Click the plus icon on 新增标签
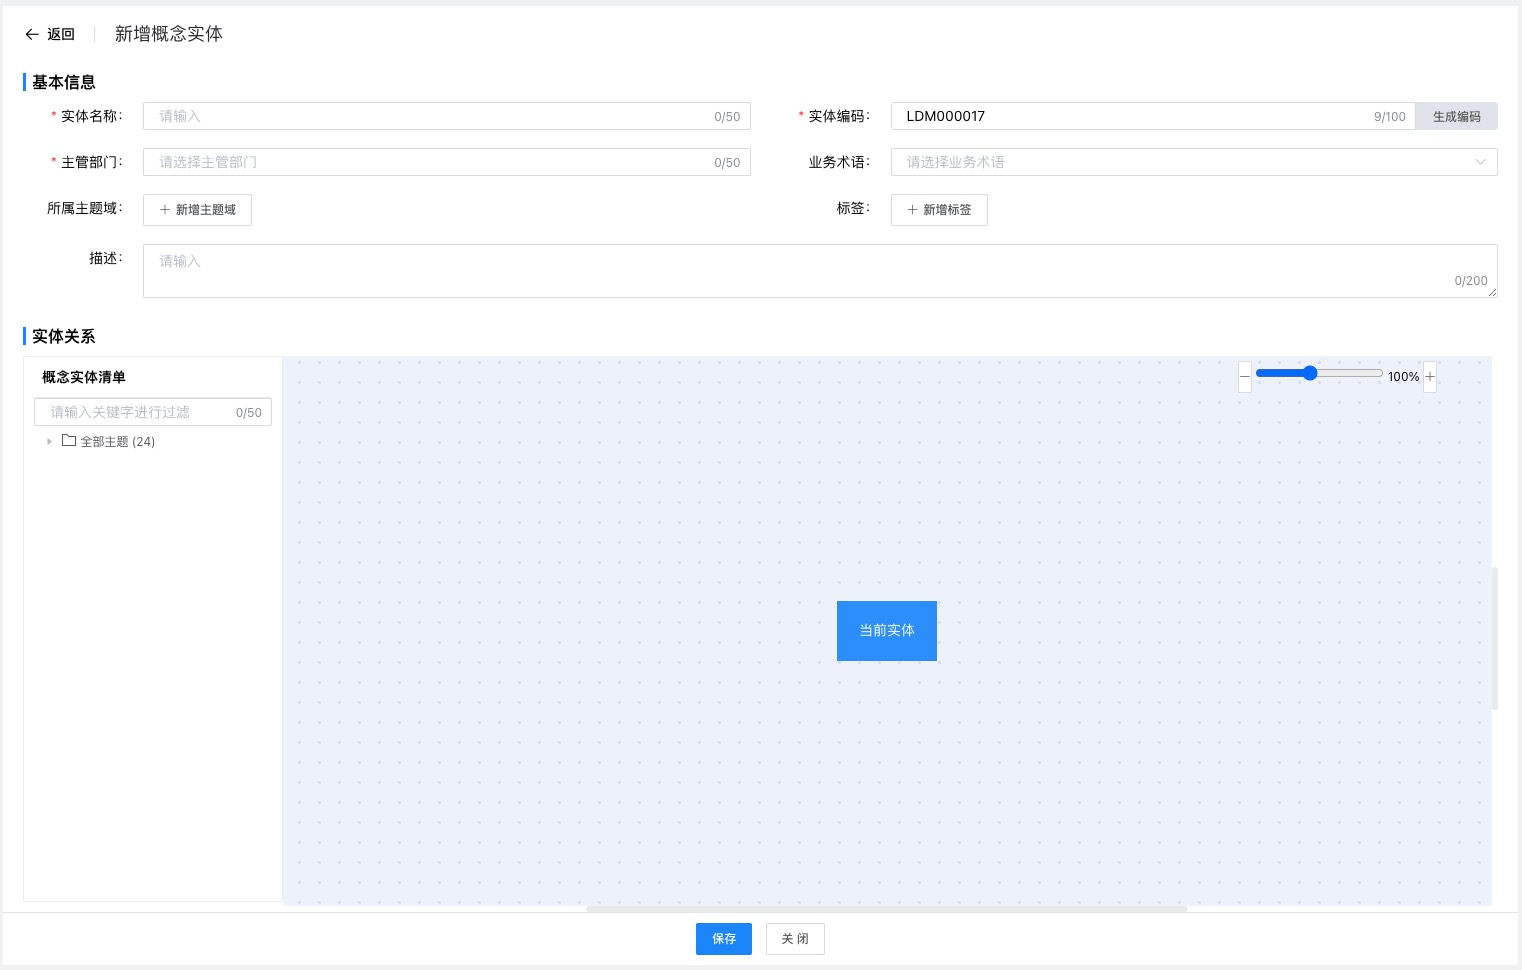The width and height of the screenshot is (1522, 970). click(x=912, y=209)
